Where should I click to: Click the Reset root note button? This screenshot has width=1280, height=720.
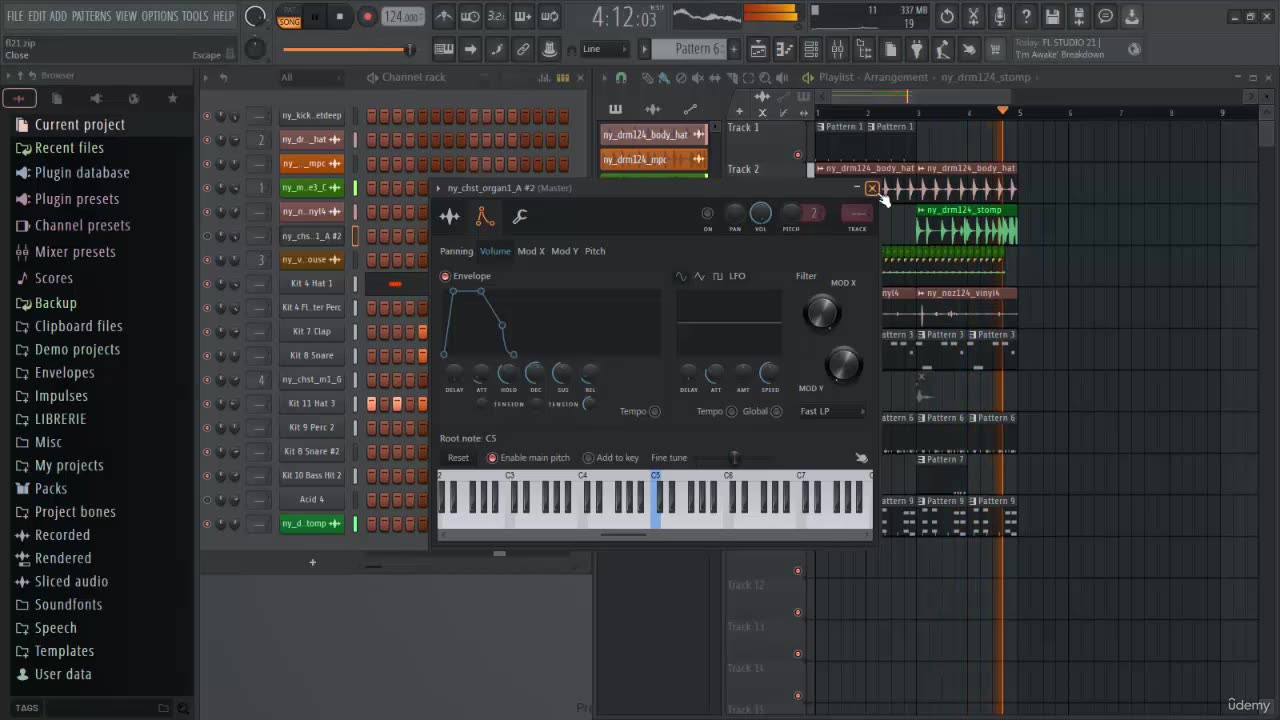(458, 458)
